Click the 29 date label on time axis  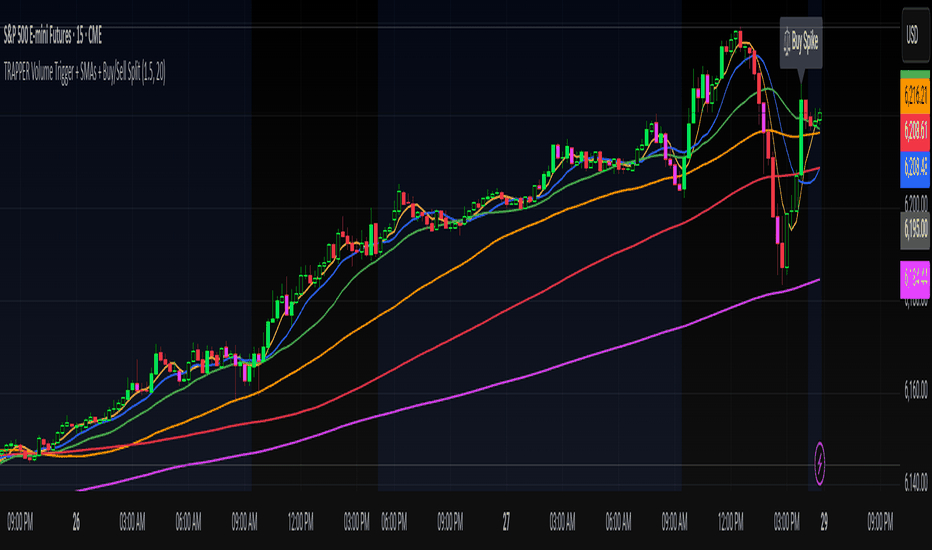click(824, 522)
